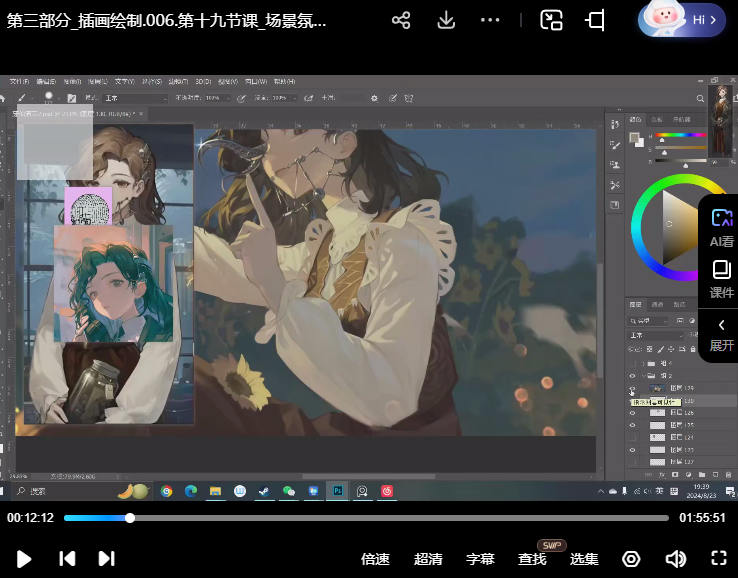Click the Hi assistant button

(x=682, y=20)
